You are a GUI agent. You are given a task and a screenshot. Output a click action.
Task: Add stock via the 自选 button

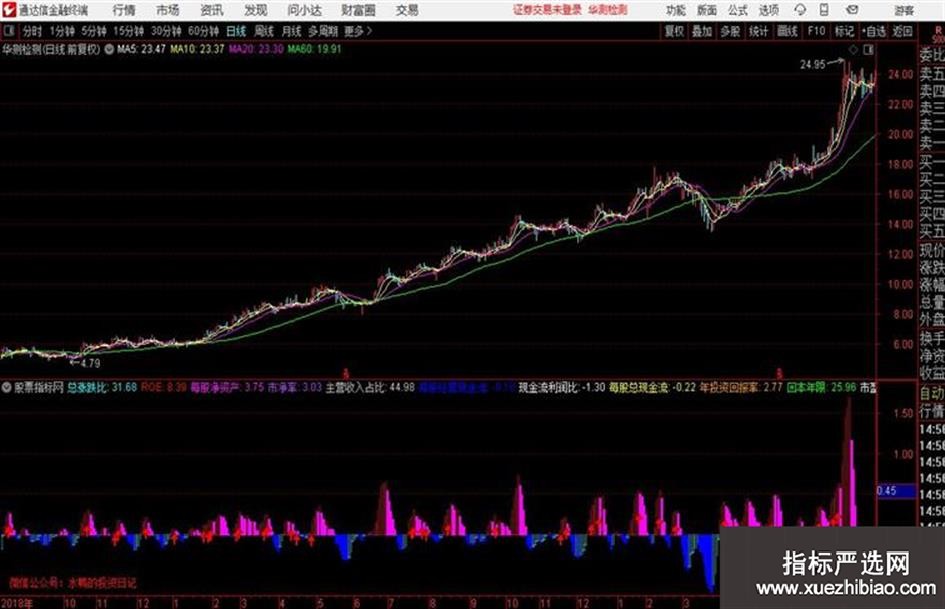click(x=874, y=31)
